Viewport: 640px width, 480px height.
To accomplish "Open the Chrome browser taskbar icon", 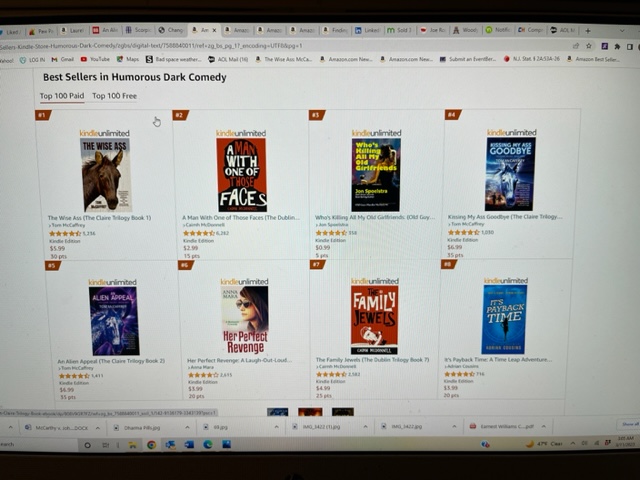I will 151,445.
